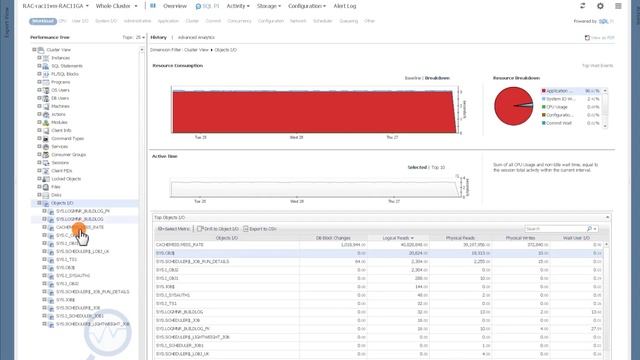Select the Network resource filter
Screen dimensions: 640x360
(298, 21)
